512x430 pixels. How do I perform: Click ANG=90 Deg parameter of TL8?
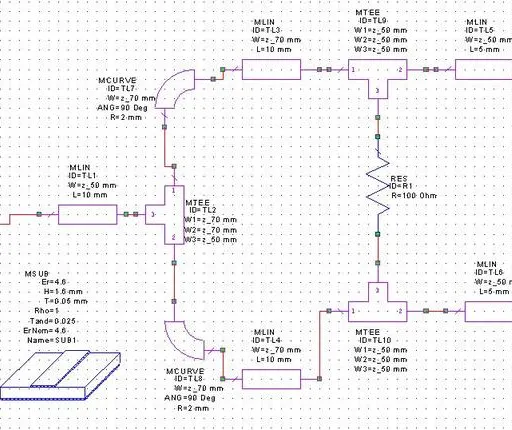tap(190, 398)
